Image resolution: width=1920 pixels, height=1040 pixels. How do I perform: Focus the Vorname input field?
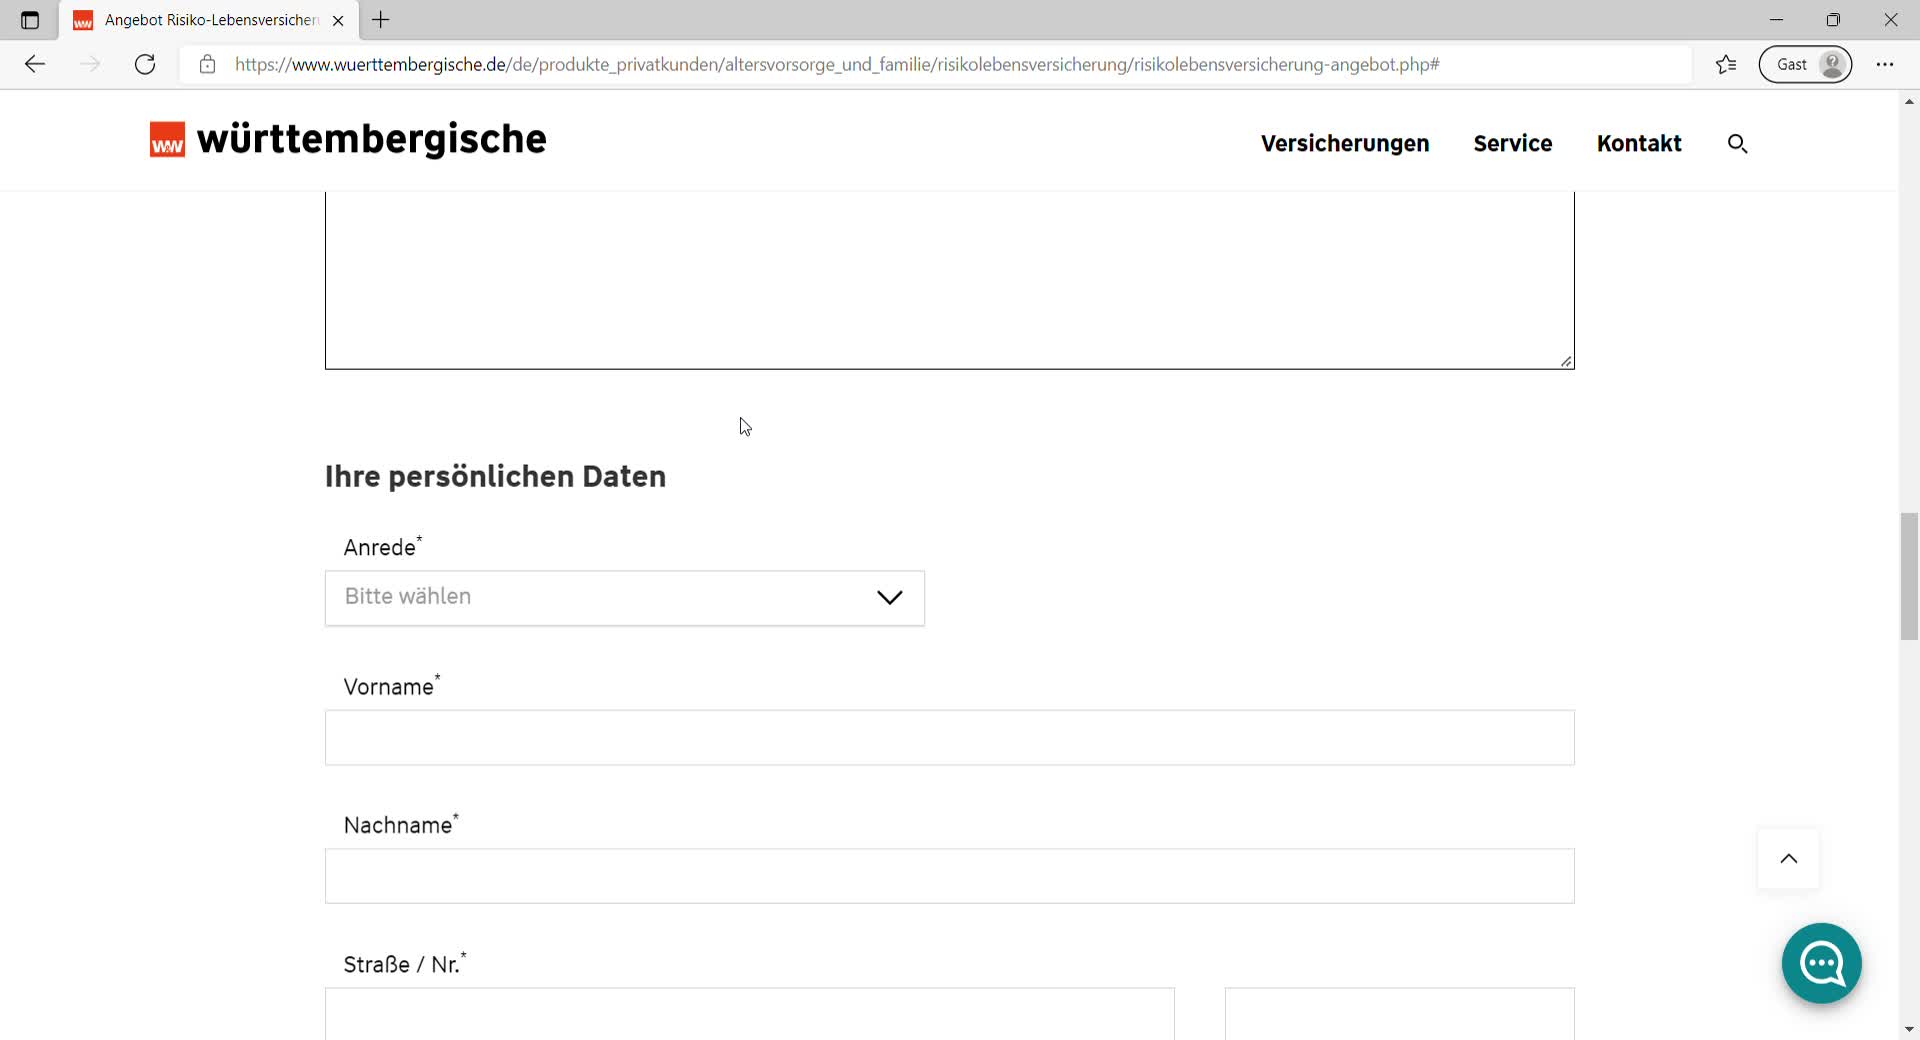(x=949, y=738)
